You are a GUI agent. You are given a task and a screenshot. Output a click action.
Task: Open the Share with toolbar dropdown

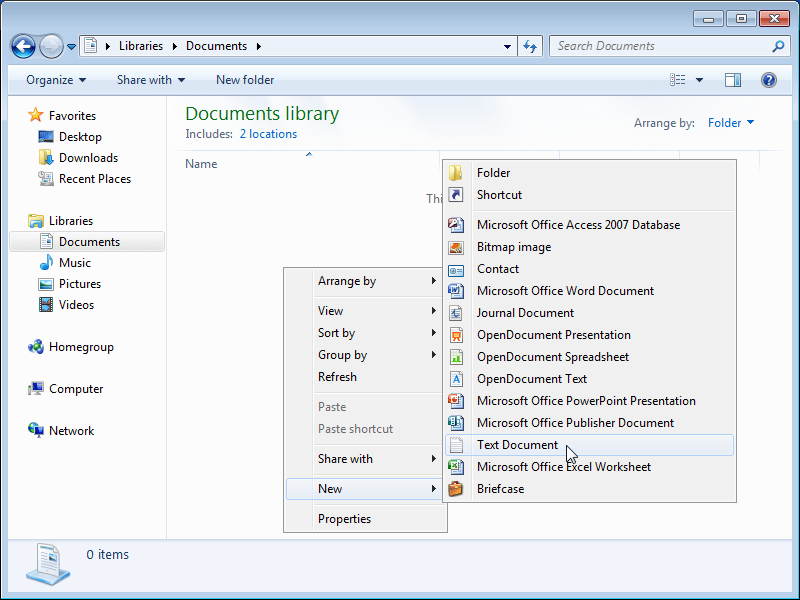[x=151, y=80]
